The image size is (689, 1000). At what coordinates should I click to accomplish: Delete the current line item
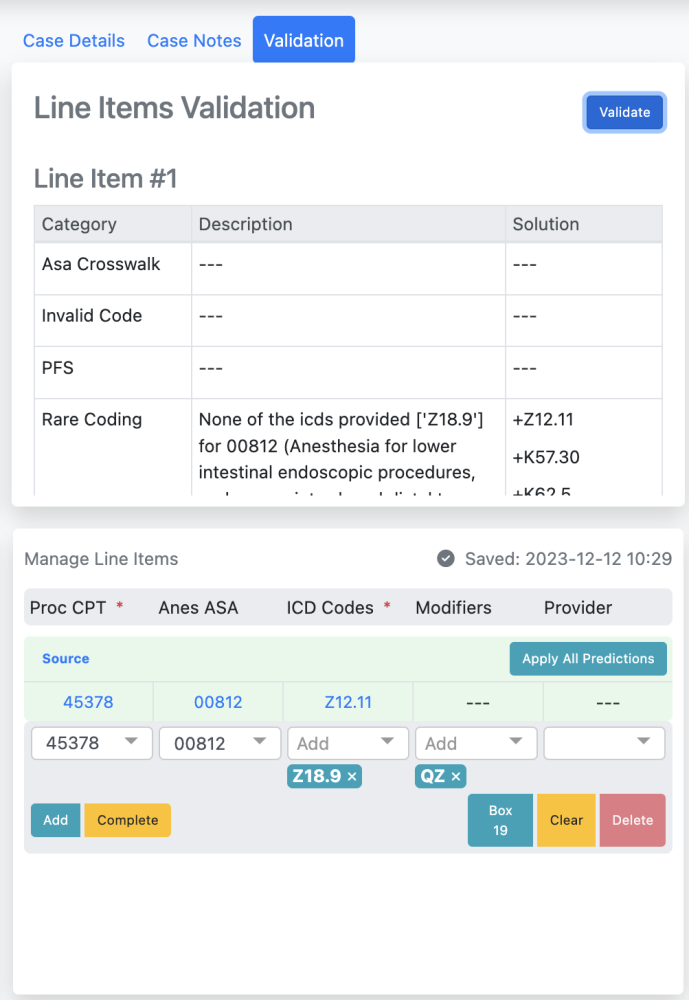[632, 819]
